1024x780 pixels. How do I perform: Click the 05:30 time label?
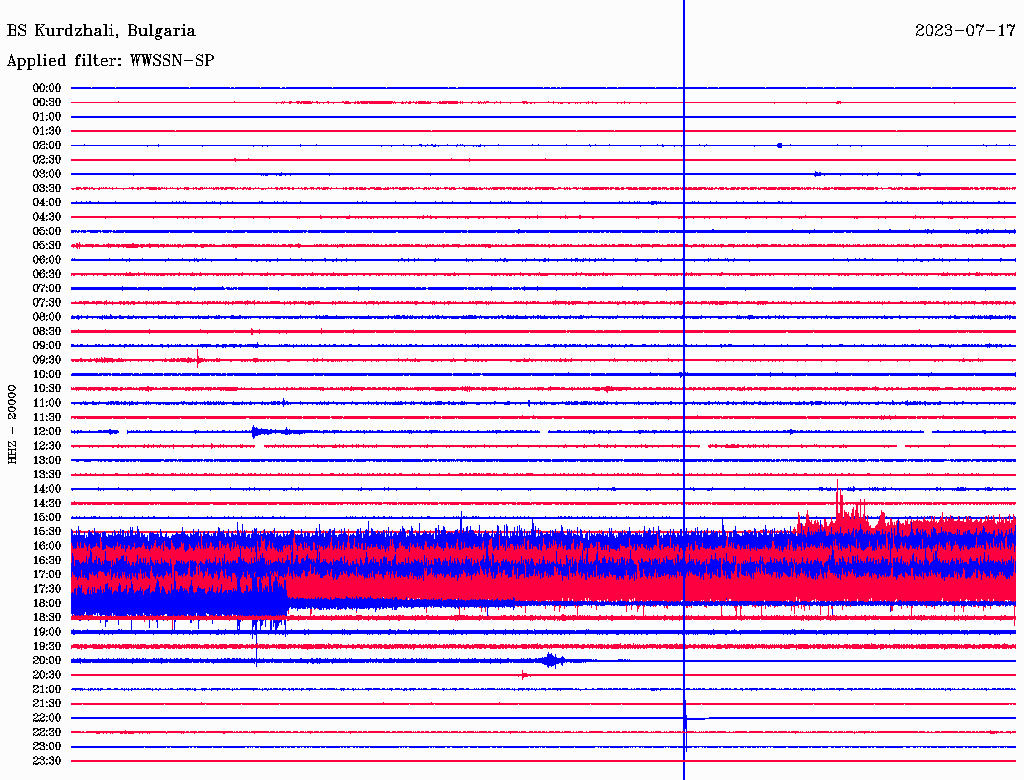pos(47,246)
